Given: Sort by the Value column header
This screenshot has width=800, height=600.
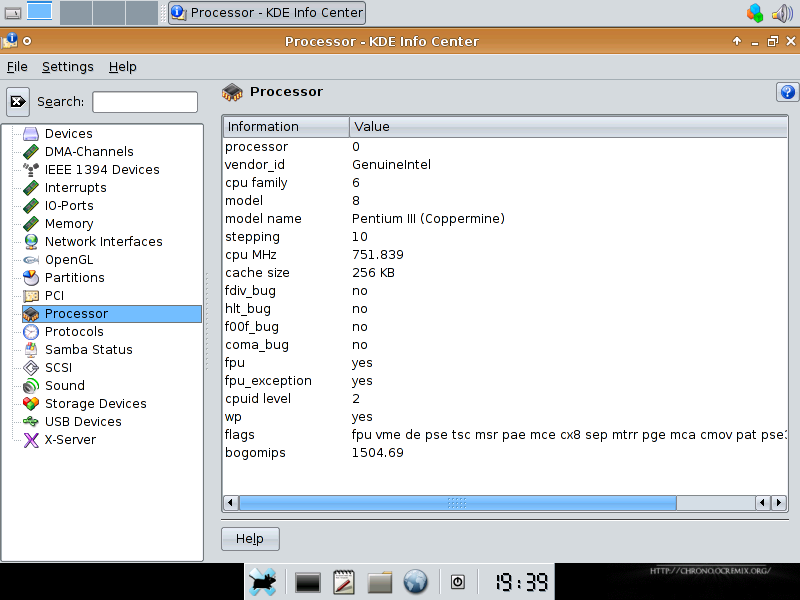Looking at the screenshot, I should point(568,127).
